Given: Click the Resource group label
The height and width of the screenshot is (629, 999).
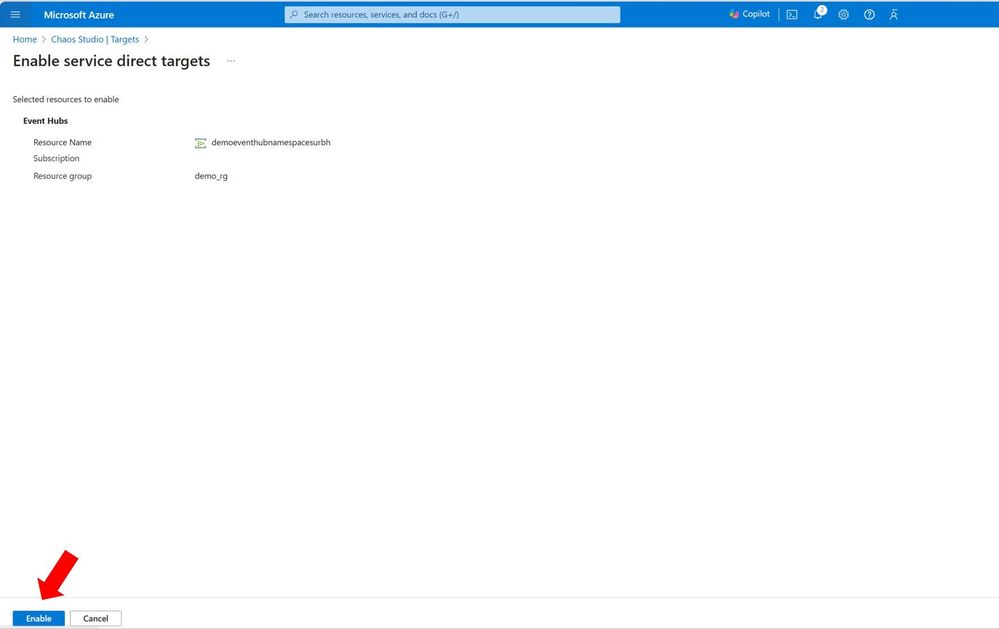Looking at the screenshot, I should 62,176.
